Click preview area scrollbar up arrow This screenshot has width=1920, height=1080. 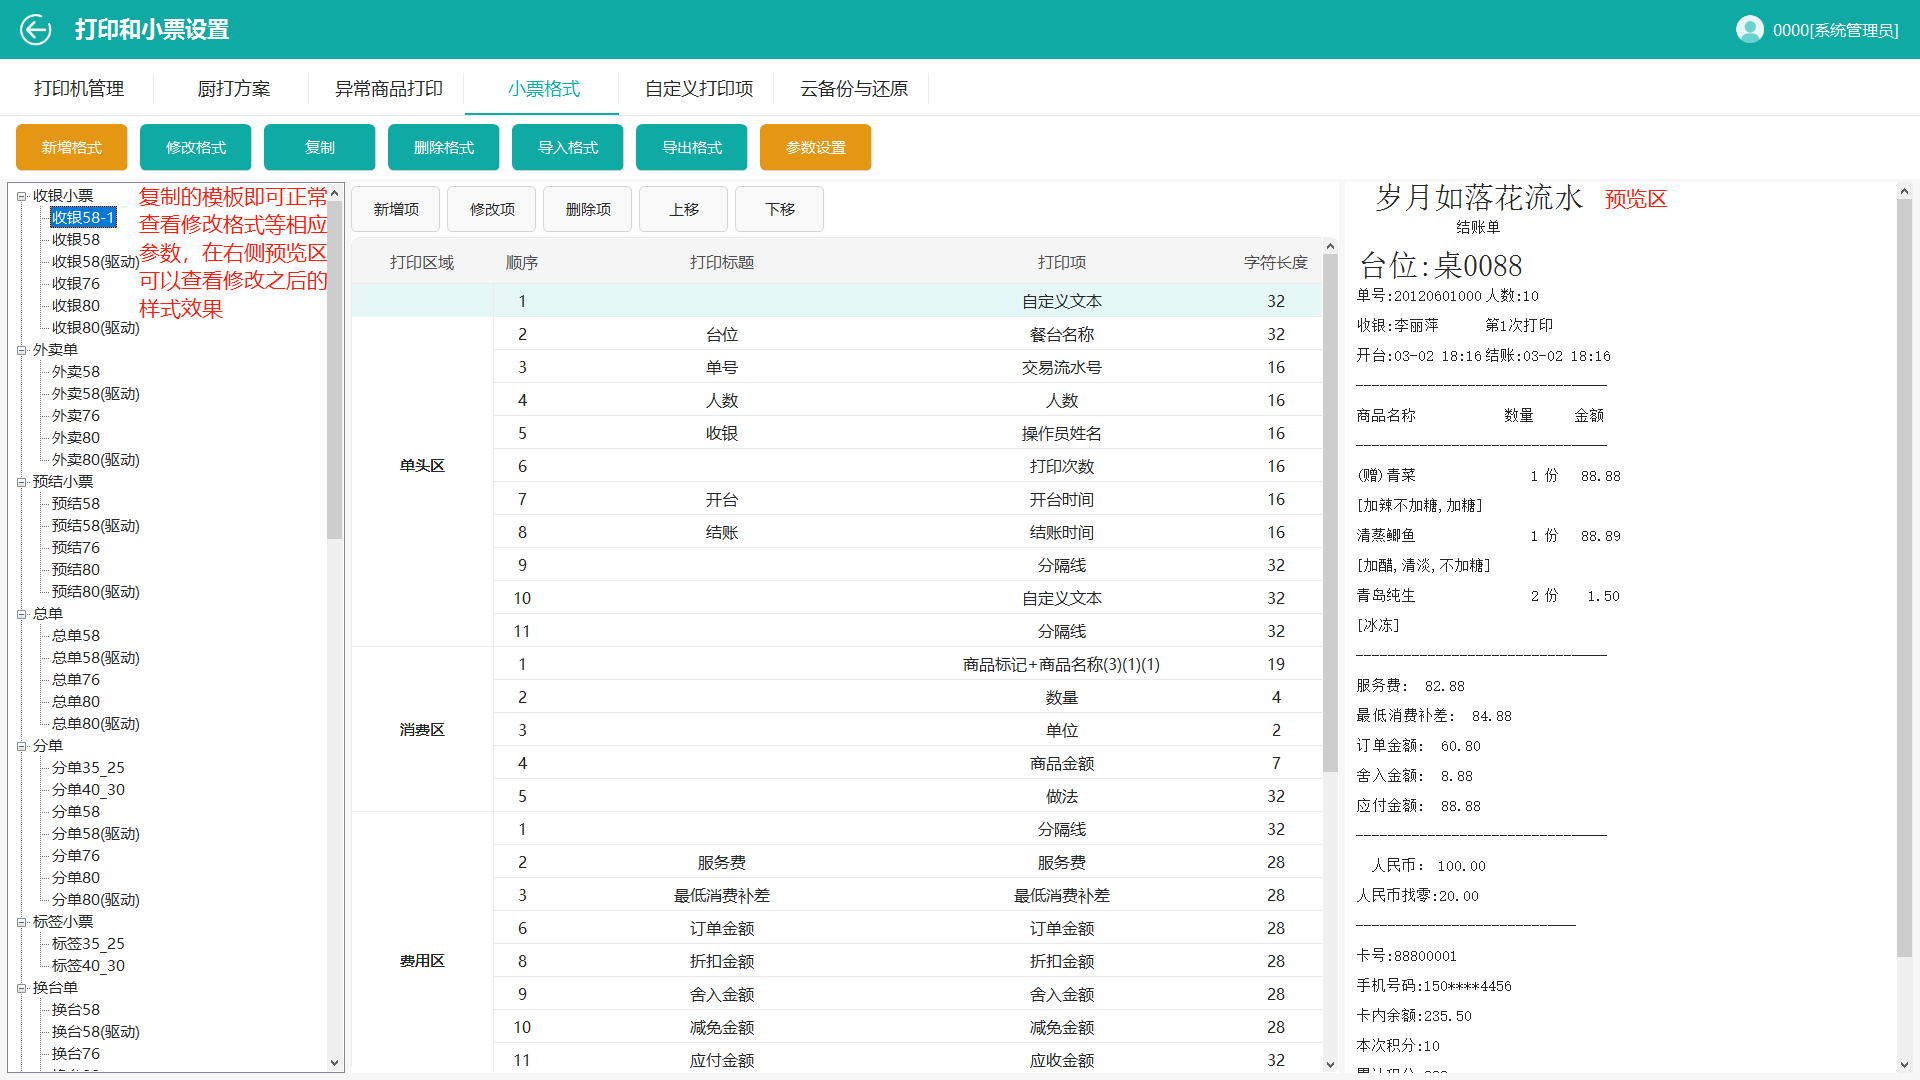pyautogui.click(x=1904, y=191)
